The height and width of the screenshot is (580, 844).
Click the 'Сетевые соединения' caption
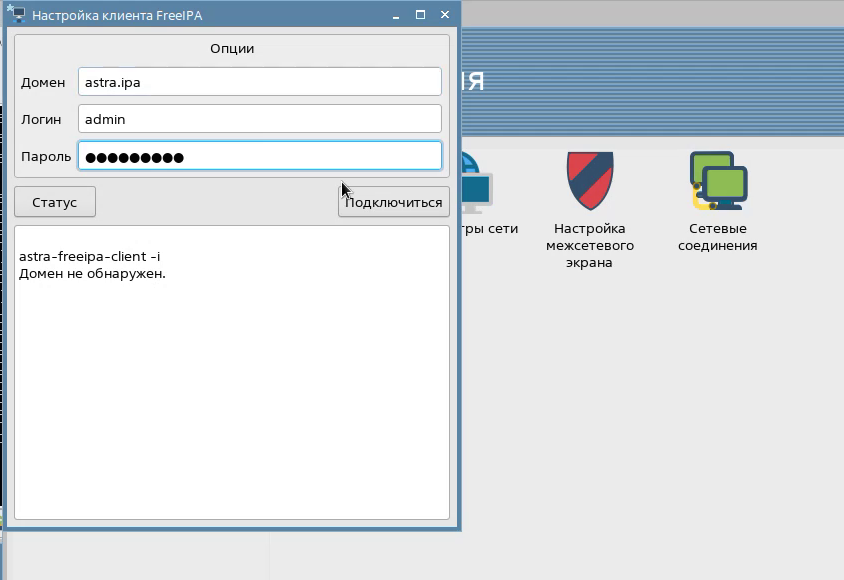(x=718, y=237)
